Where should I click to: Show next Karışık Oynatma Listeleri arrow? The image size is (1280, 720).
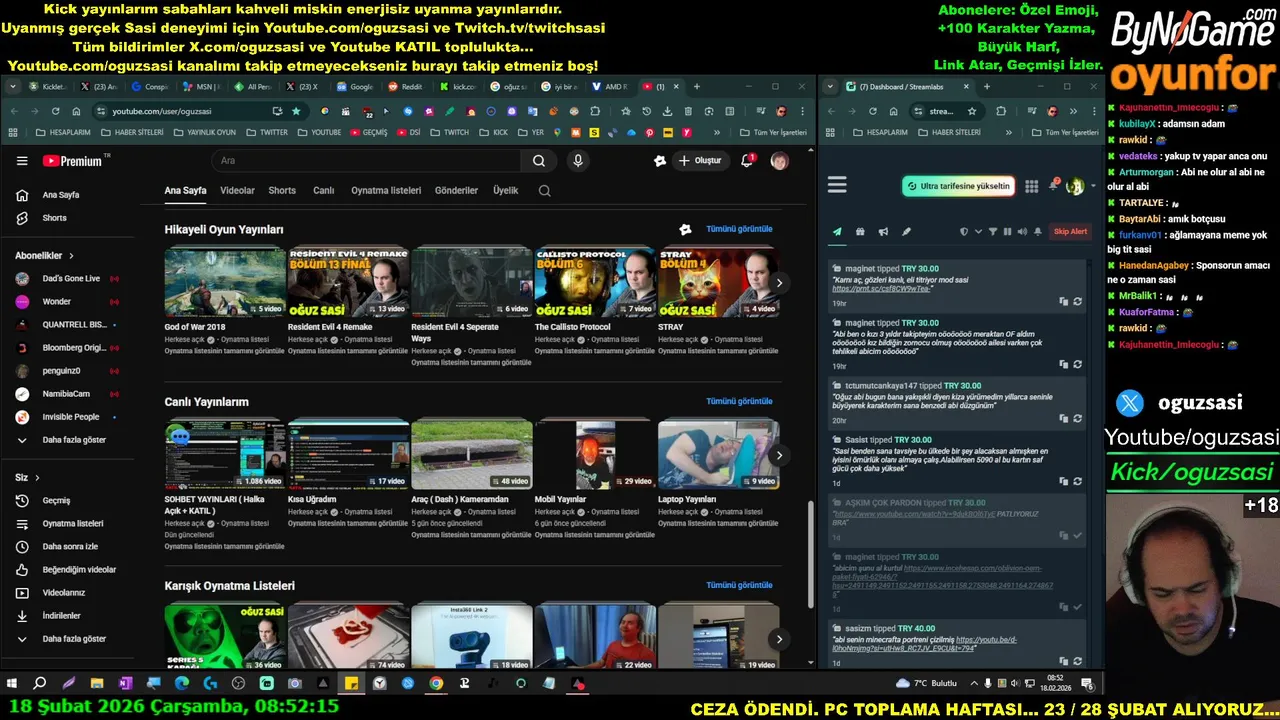[779, 639]
